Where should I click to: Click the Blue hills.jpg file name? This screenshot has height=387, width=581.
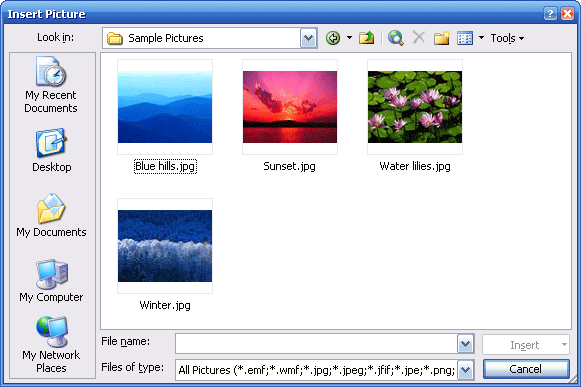165,166
